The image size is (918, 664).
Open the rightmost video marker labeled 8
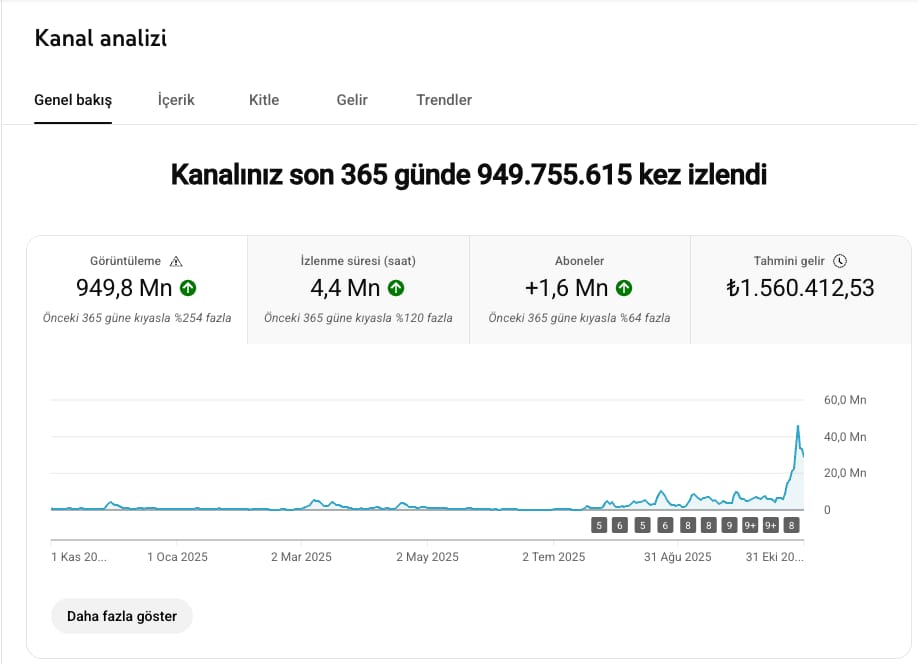[792, 525]
